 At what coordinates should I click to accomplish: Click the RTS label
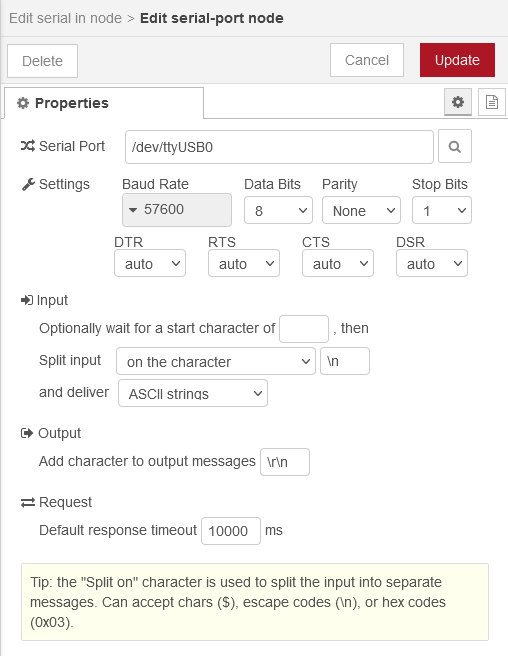point(222,242)
